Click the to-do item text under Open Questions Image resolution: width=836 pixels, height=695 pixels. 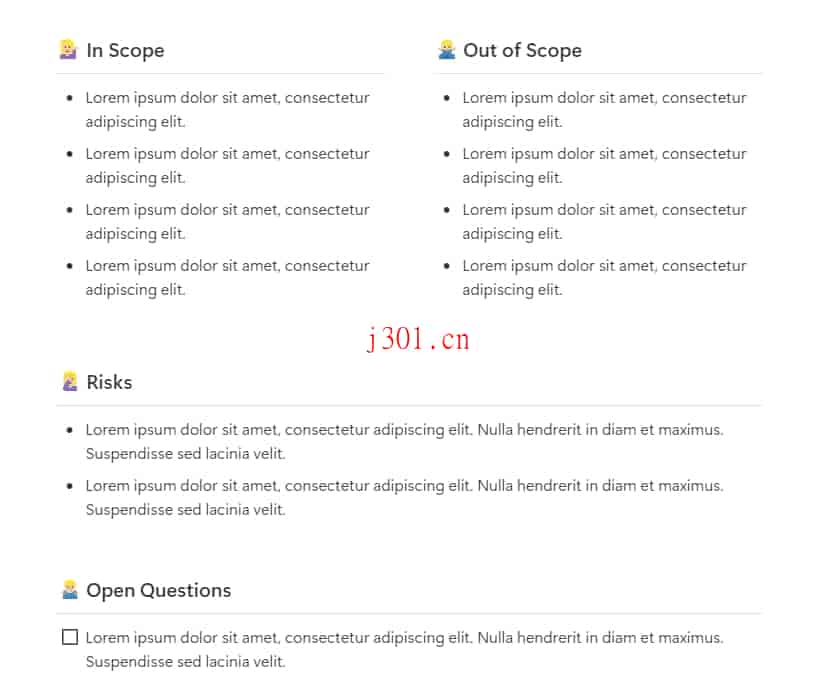point(405,650)
